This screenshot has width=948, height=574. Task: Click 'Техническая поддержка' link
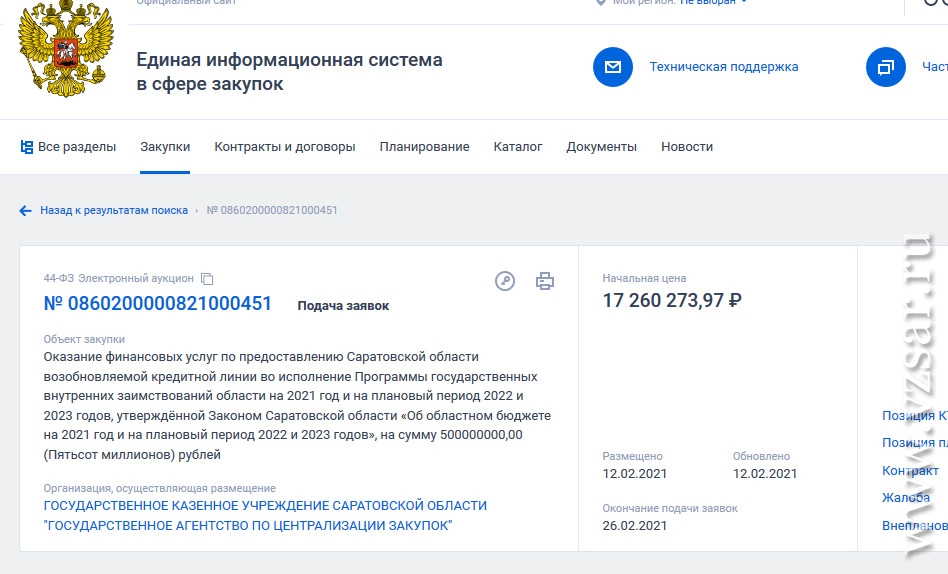(x=724, y=67)
